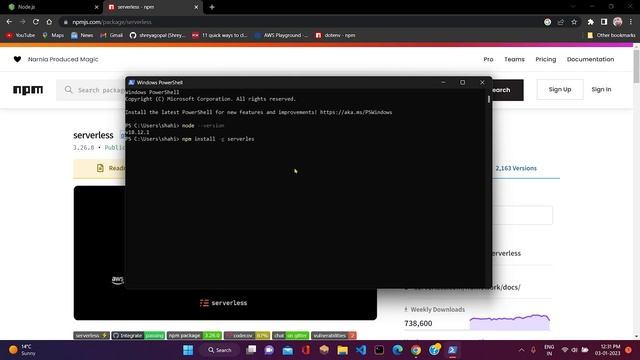
Task: Open the Windows Start menu
Action: point(188,350)
